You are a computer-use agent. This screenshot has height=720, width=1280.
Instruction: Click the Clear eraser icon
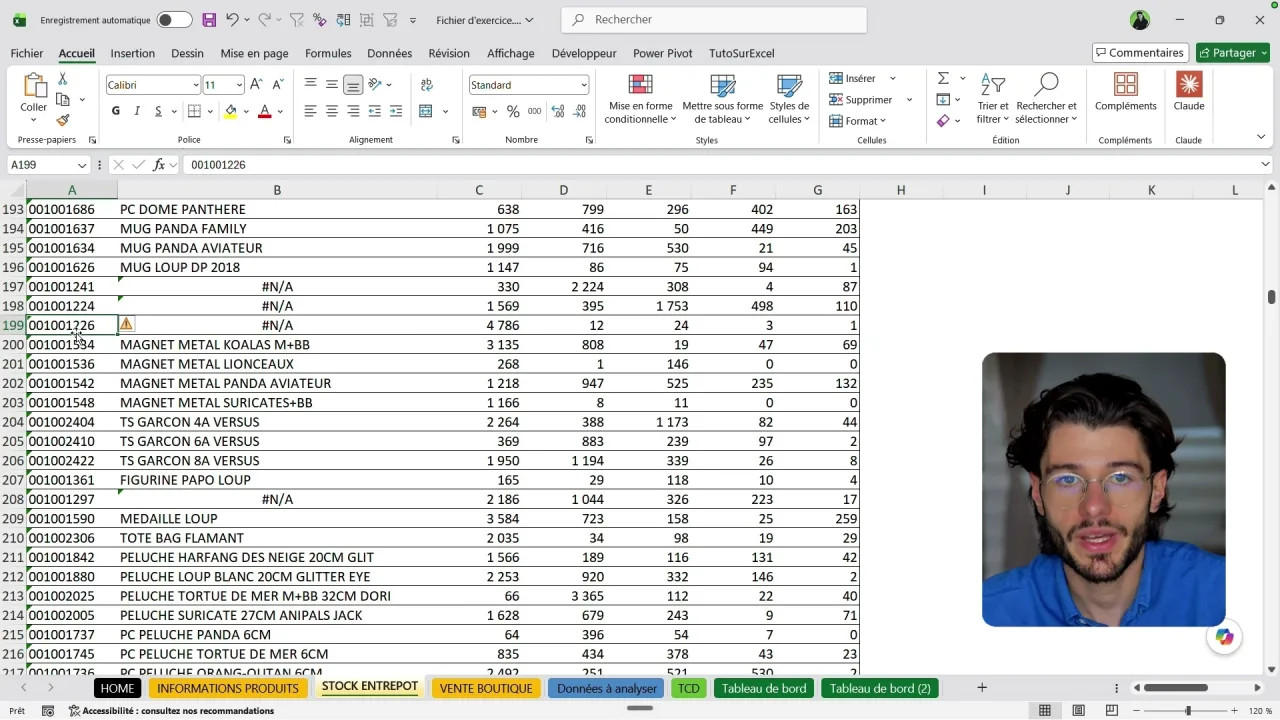pos(943,121)
